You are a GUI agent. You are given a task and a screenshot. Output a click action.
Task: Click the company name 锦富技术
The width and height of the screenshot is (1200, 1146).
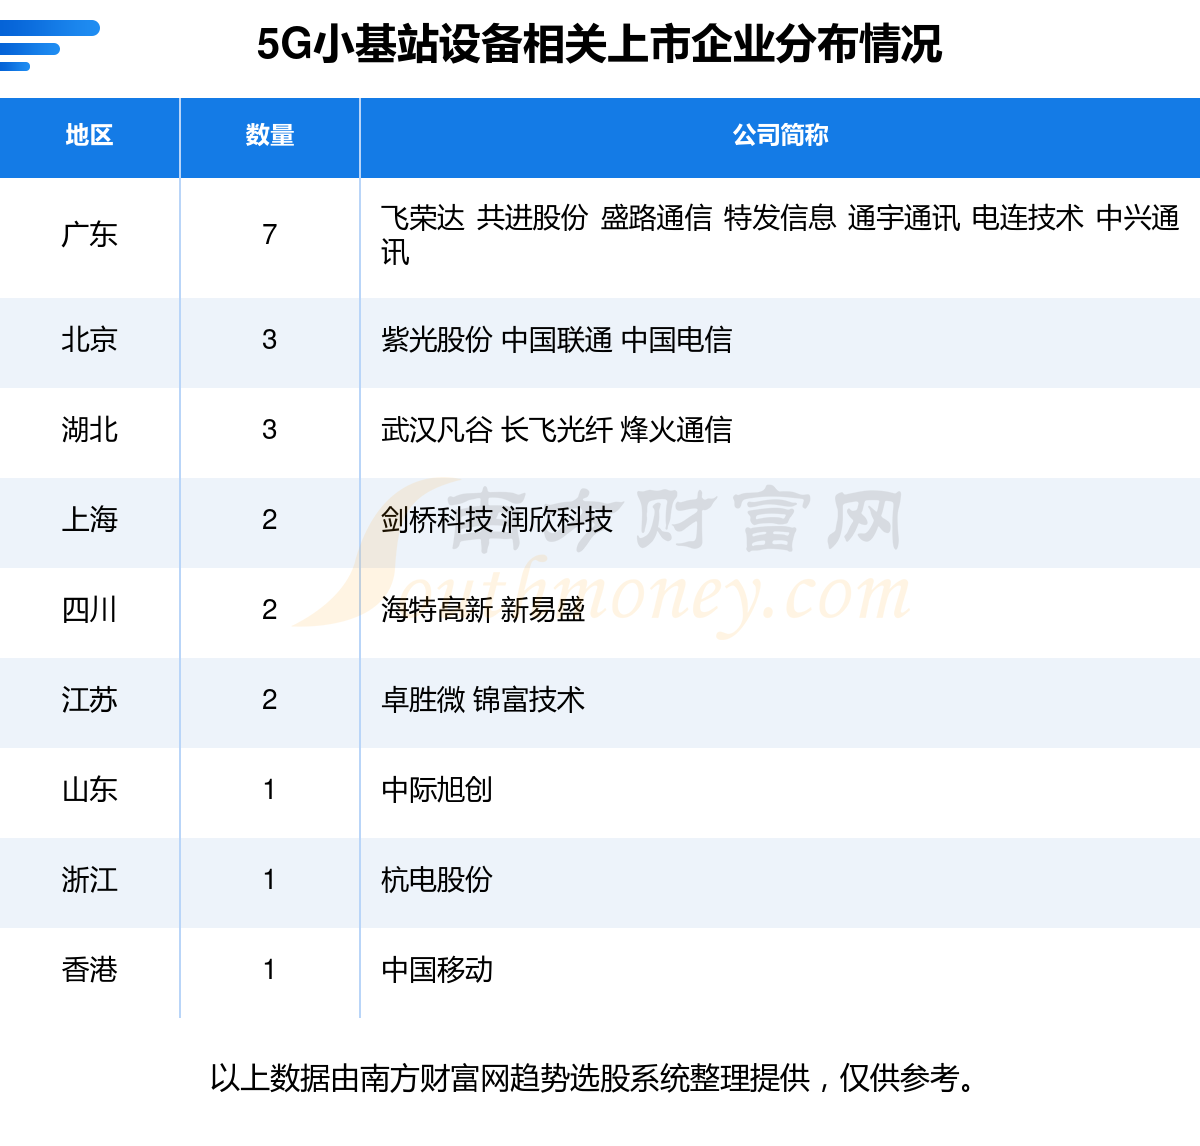(x=529, y=700)
